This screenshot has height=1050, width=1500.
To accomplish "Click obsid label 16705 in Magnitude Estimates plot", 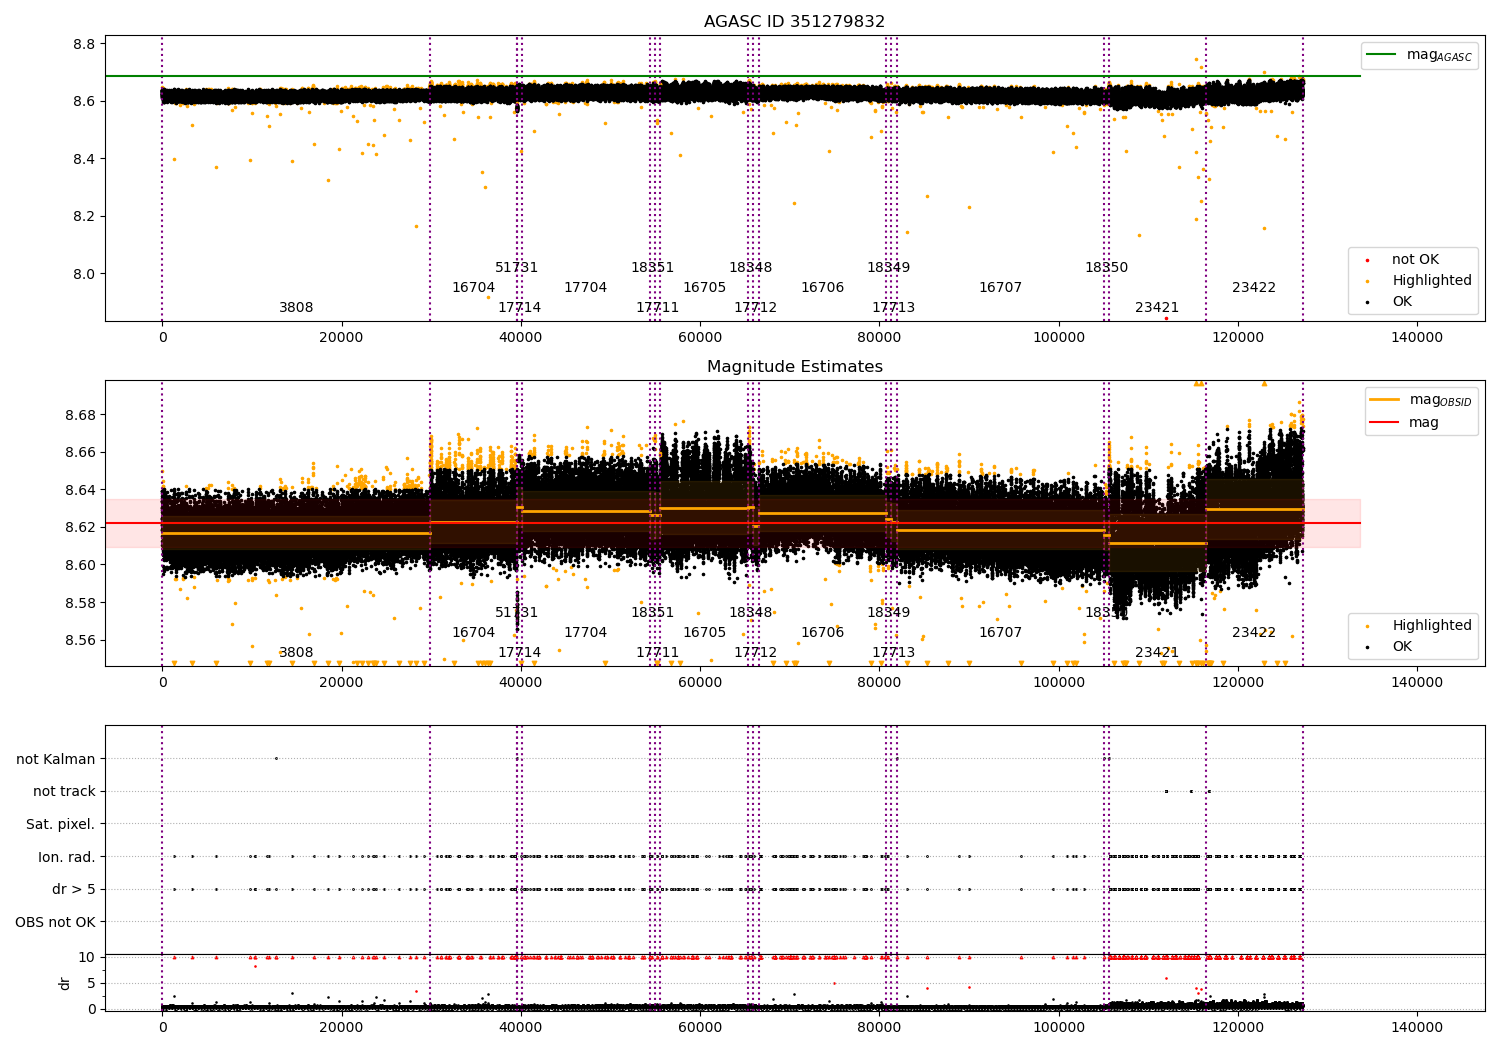I will click(705, 633).
